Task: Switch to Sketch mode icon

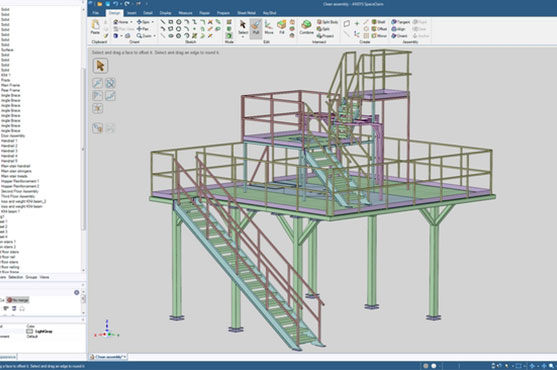Action: click(229, 22)
